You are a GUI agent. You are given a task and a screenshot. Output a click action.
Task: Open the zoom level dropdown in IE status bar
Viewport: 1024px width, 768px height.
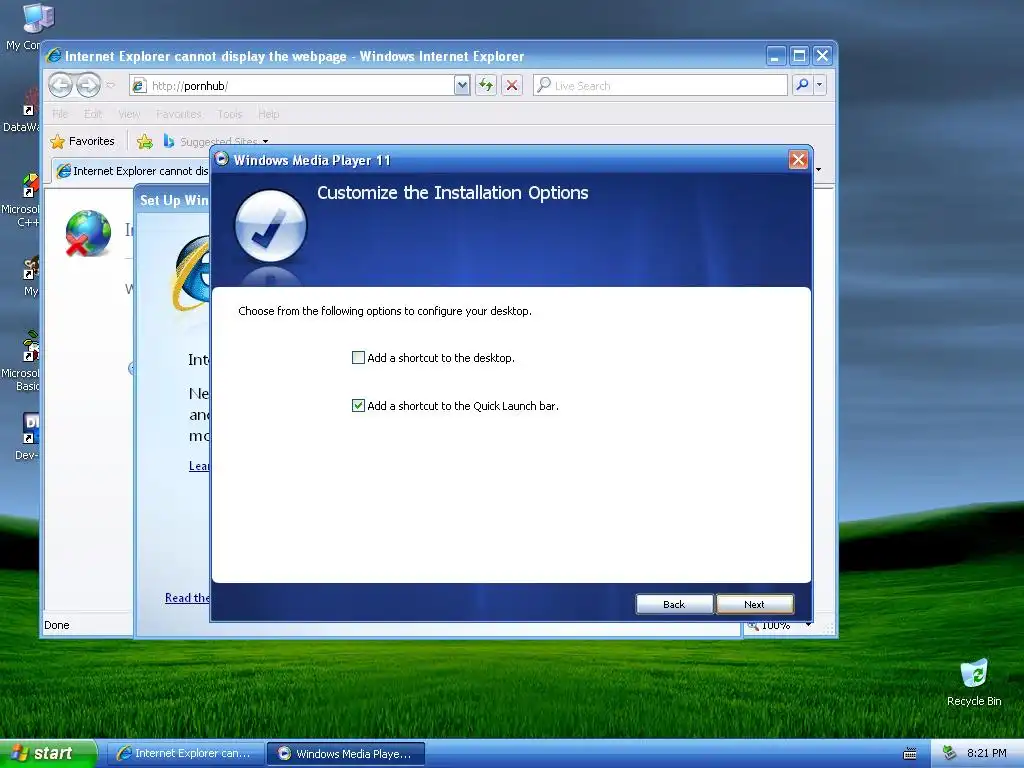click(x=809, y=625)
